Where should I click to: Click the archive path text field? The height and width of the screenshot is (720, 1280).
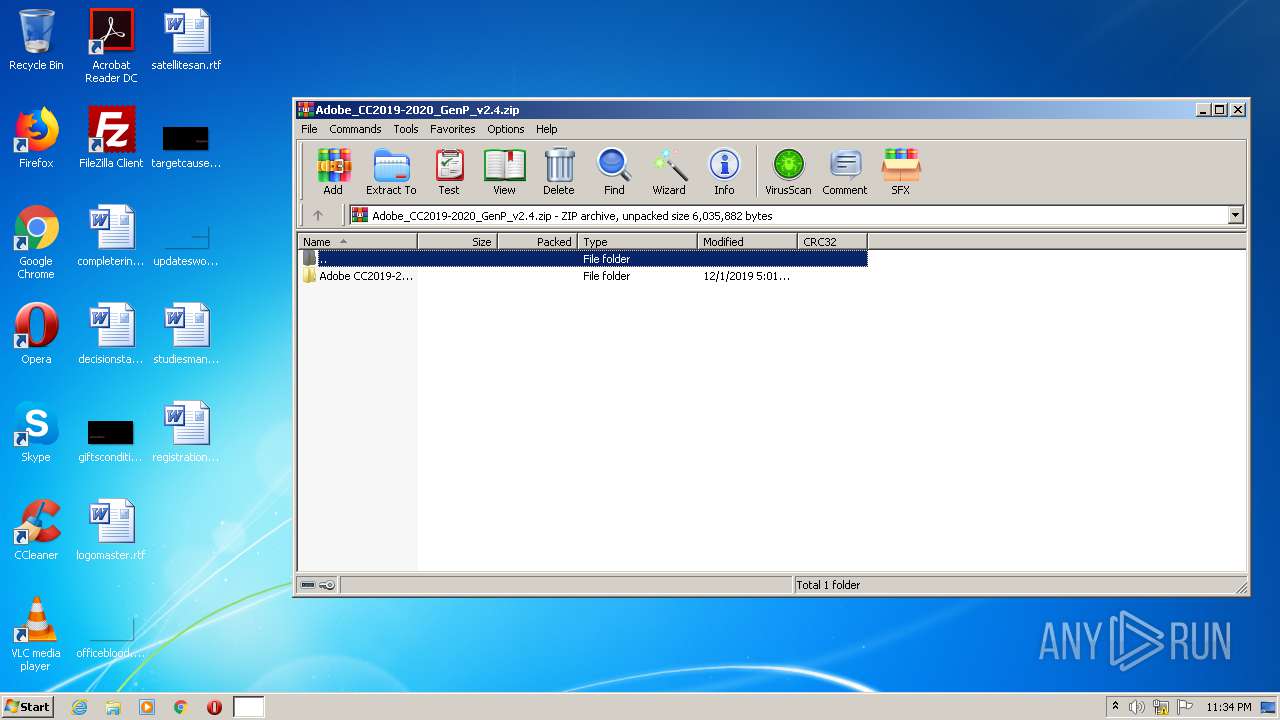(x=788, y=215)
